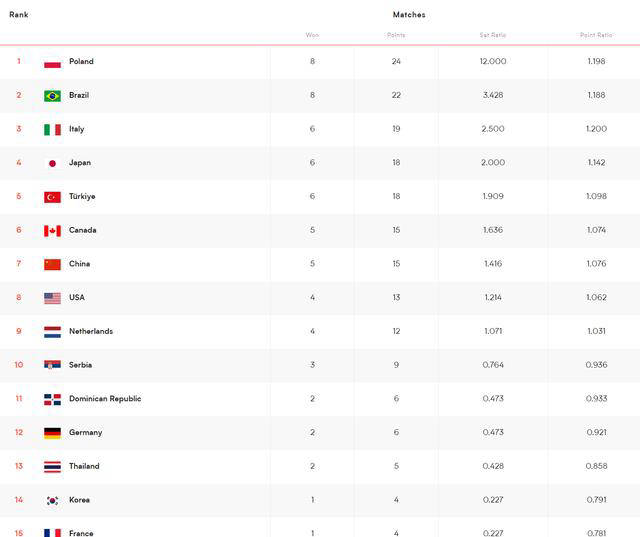Open the Dominican Republic team link
640x537 pixels.
[x=105, y=399]
